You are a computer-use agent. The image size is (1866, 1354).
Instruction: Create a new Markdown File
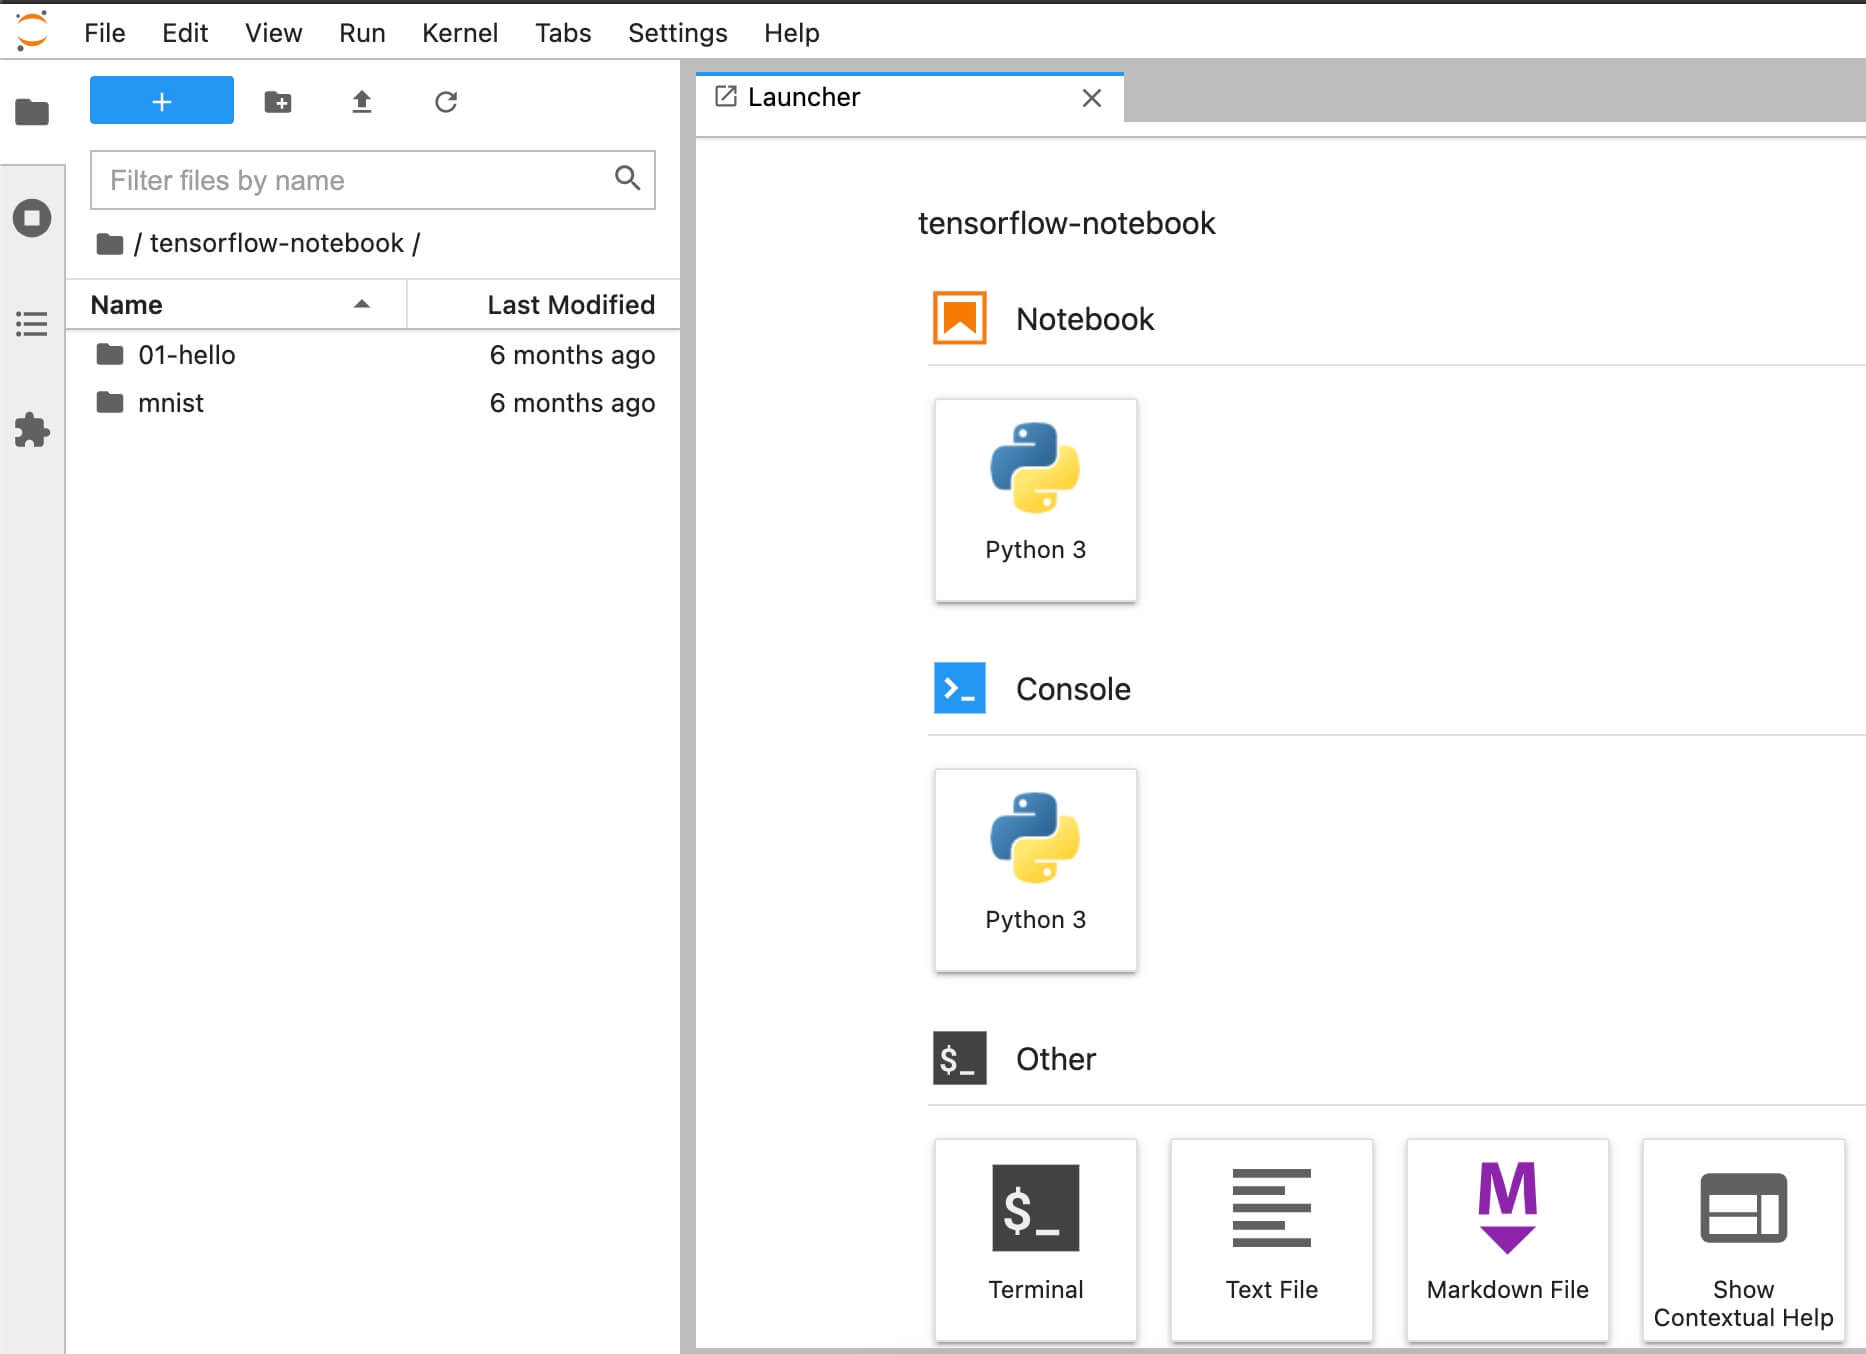pos(1508,1240)
